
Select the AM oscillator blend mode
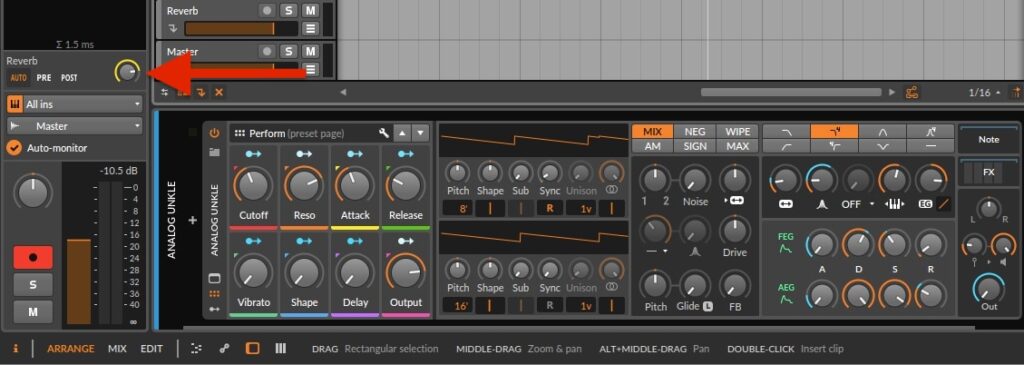pos(652,146)
